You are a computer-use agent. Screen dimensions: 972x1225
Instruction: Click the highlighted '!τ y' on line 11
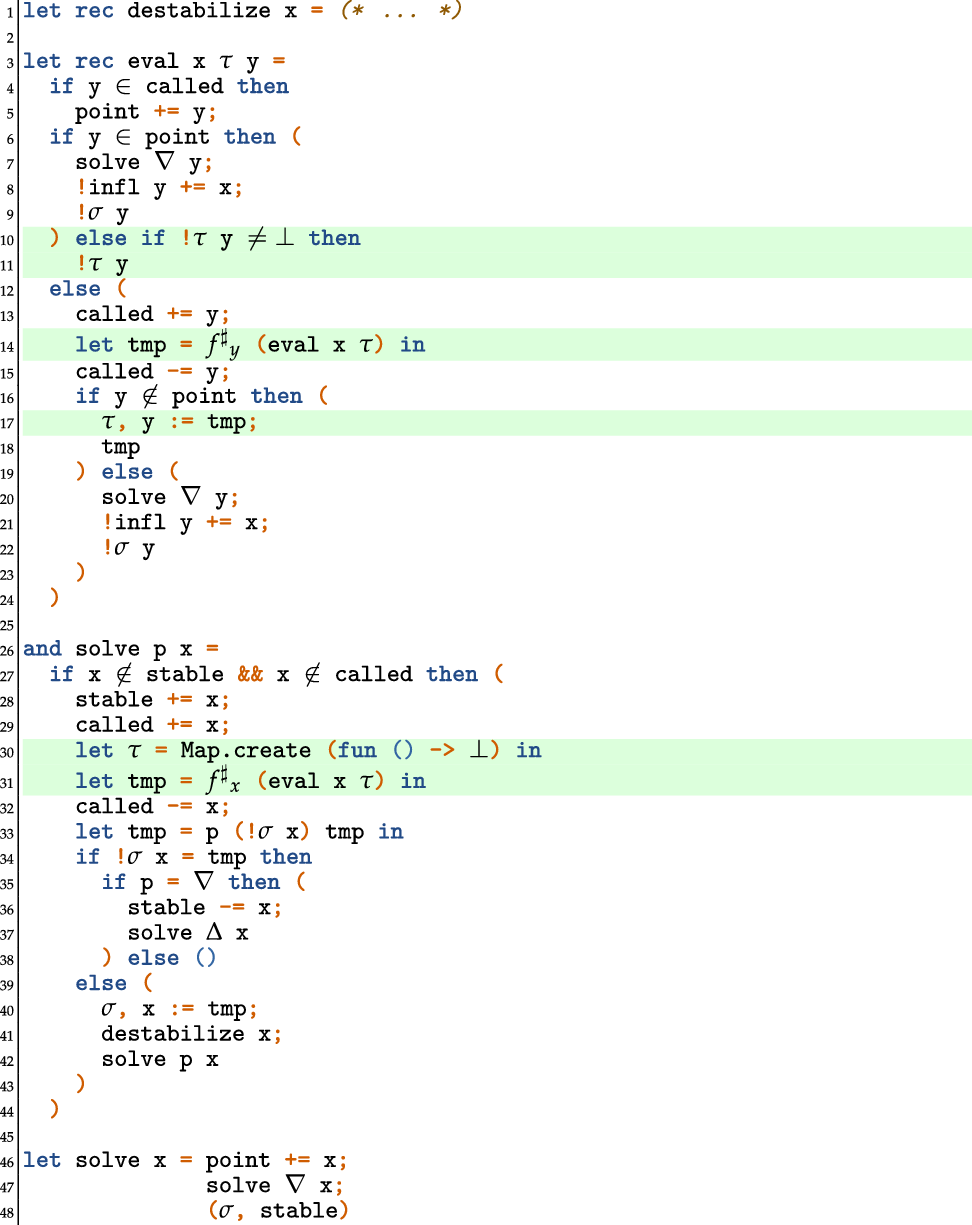[102, 265]
